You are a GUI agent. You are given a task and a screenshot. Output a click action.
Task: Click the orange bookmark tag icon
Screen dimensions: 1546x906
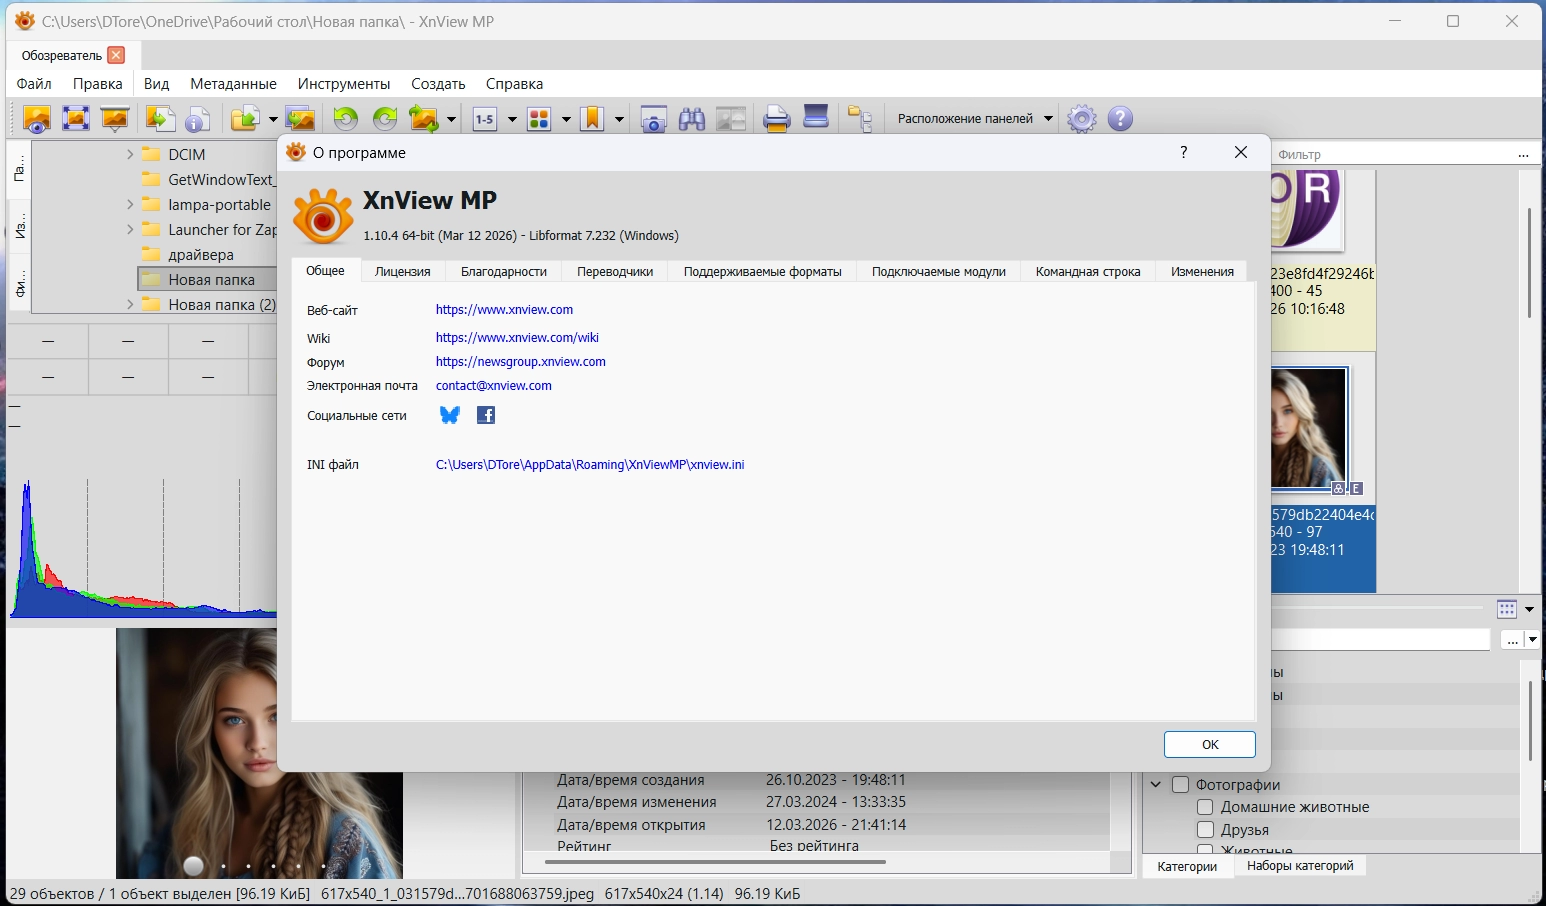coord(593,119)
